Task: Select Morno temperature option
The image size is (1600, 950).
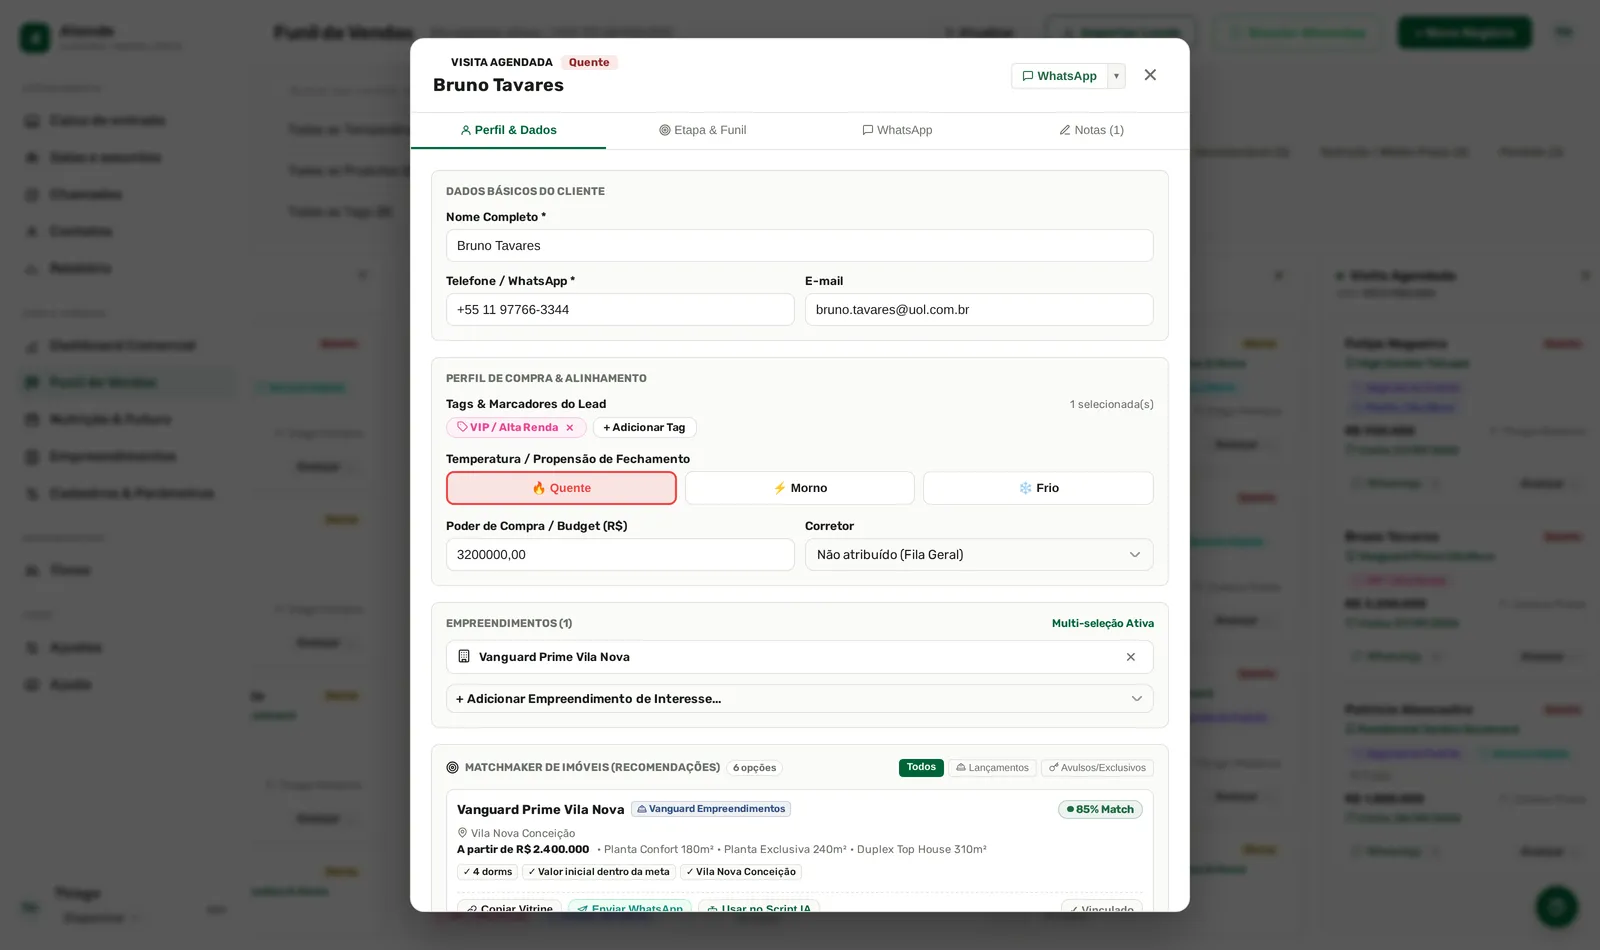Action: pos(800,488)
